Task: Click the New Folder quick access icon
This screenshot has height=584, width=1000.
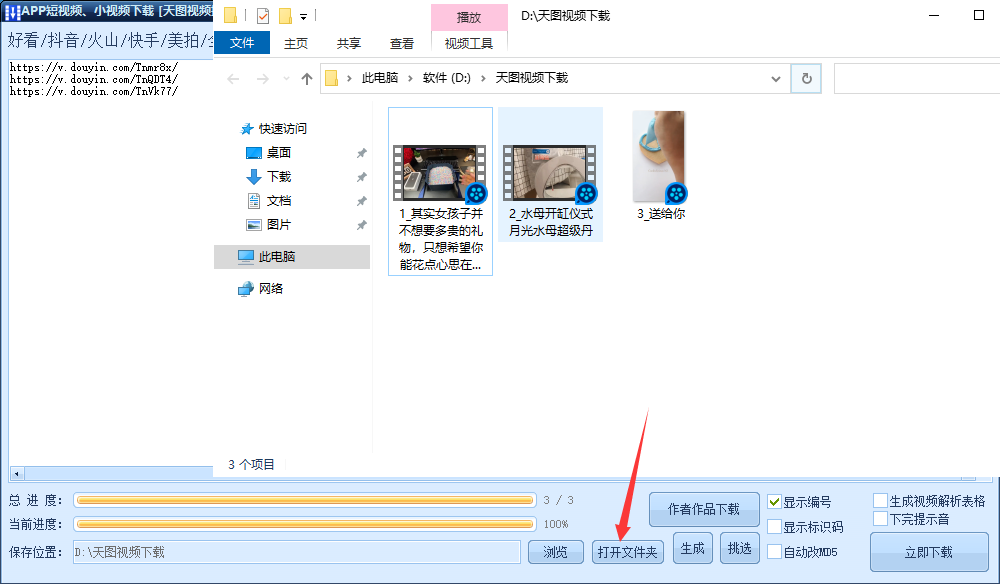Action: pos(286,15)
